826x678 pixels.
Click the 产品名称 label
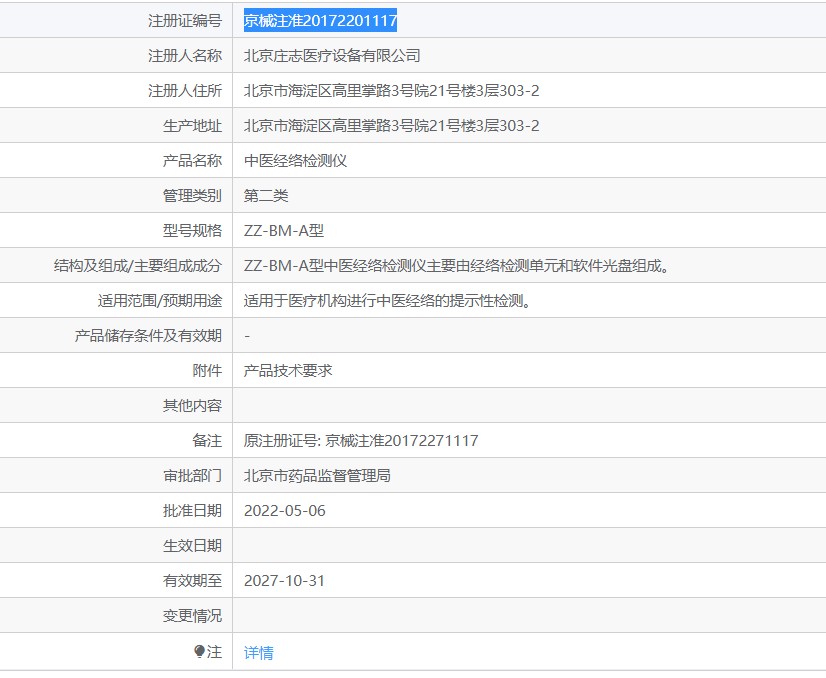point(192,161)
